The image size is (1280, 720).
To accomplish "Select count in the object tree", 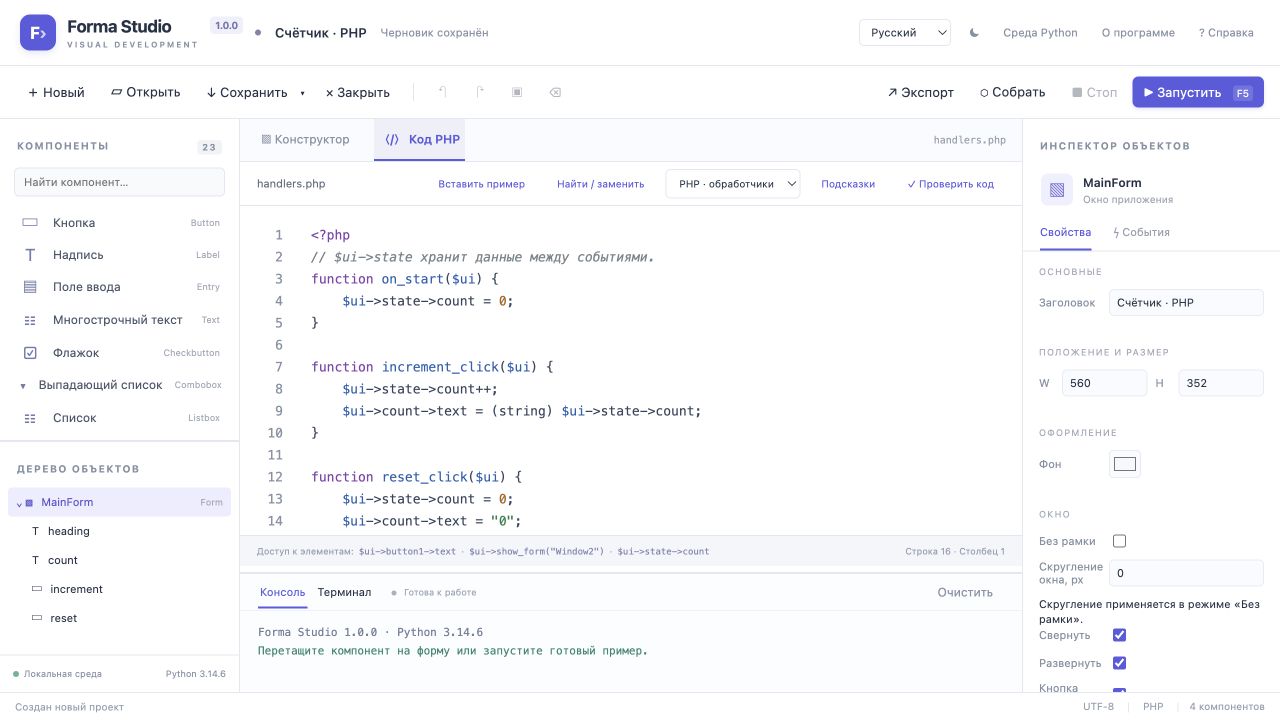I will click(120, 560).
